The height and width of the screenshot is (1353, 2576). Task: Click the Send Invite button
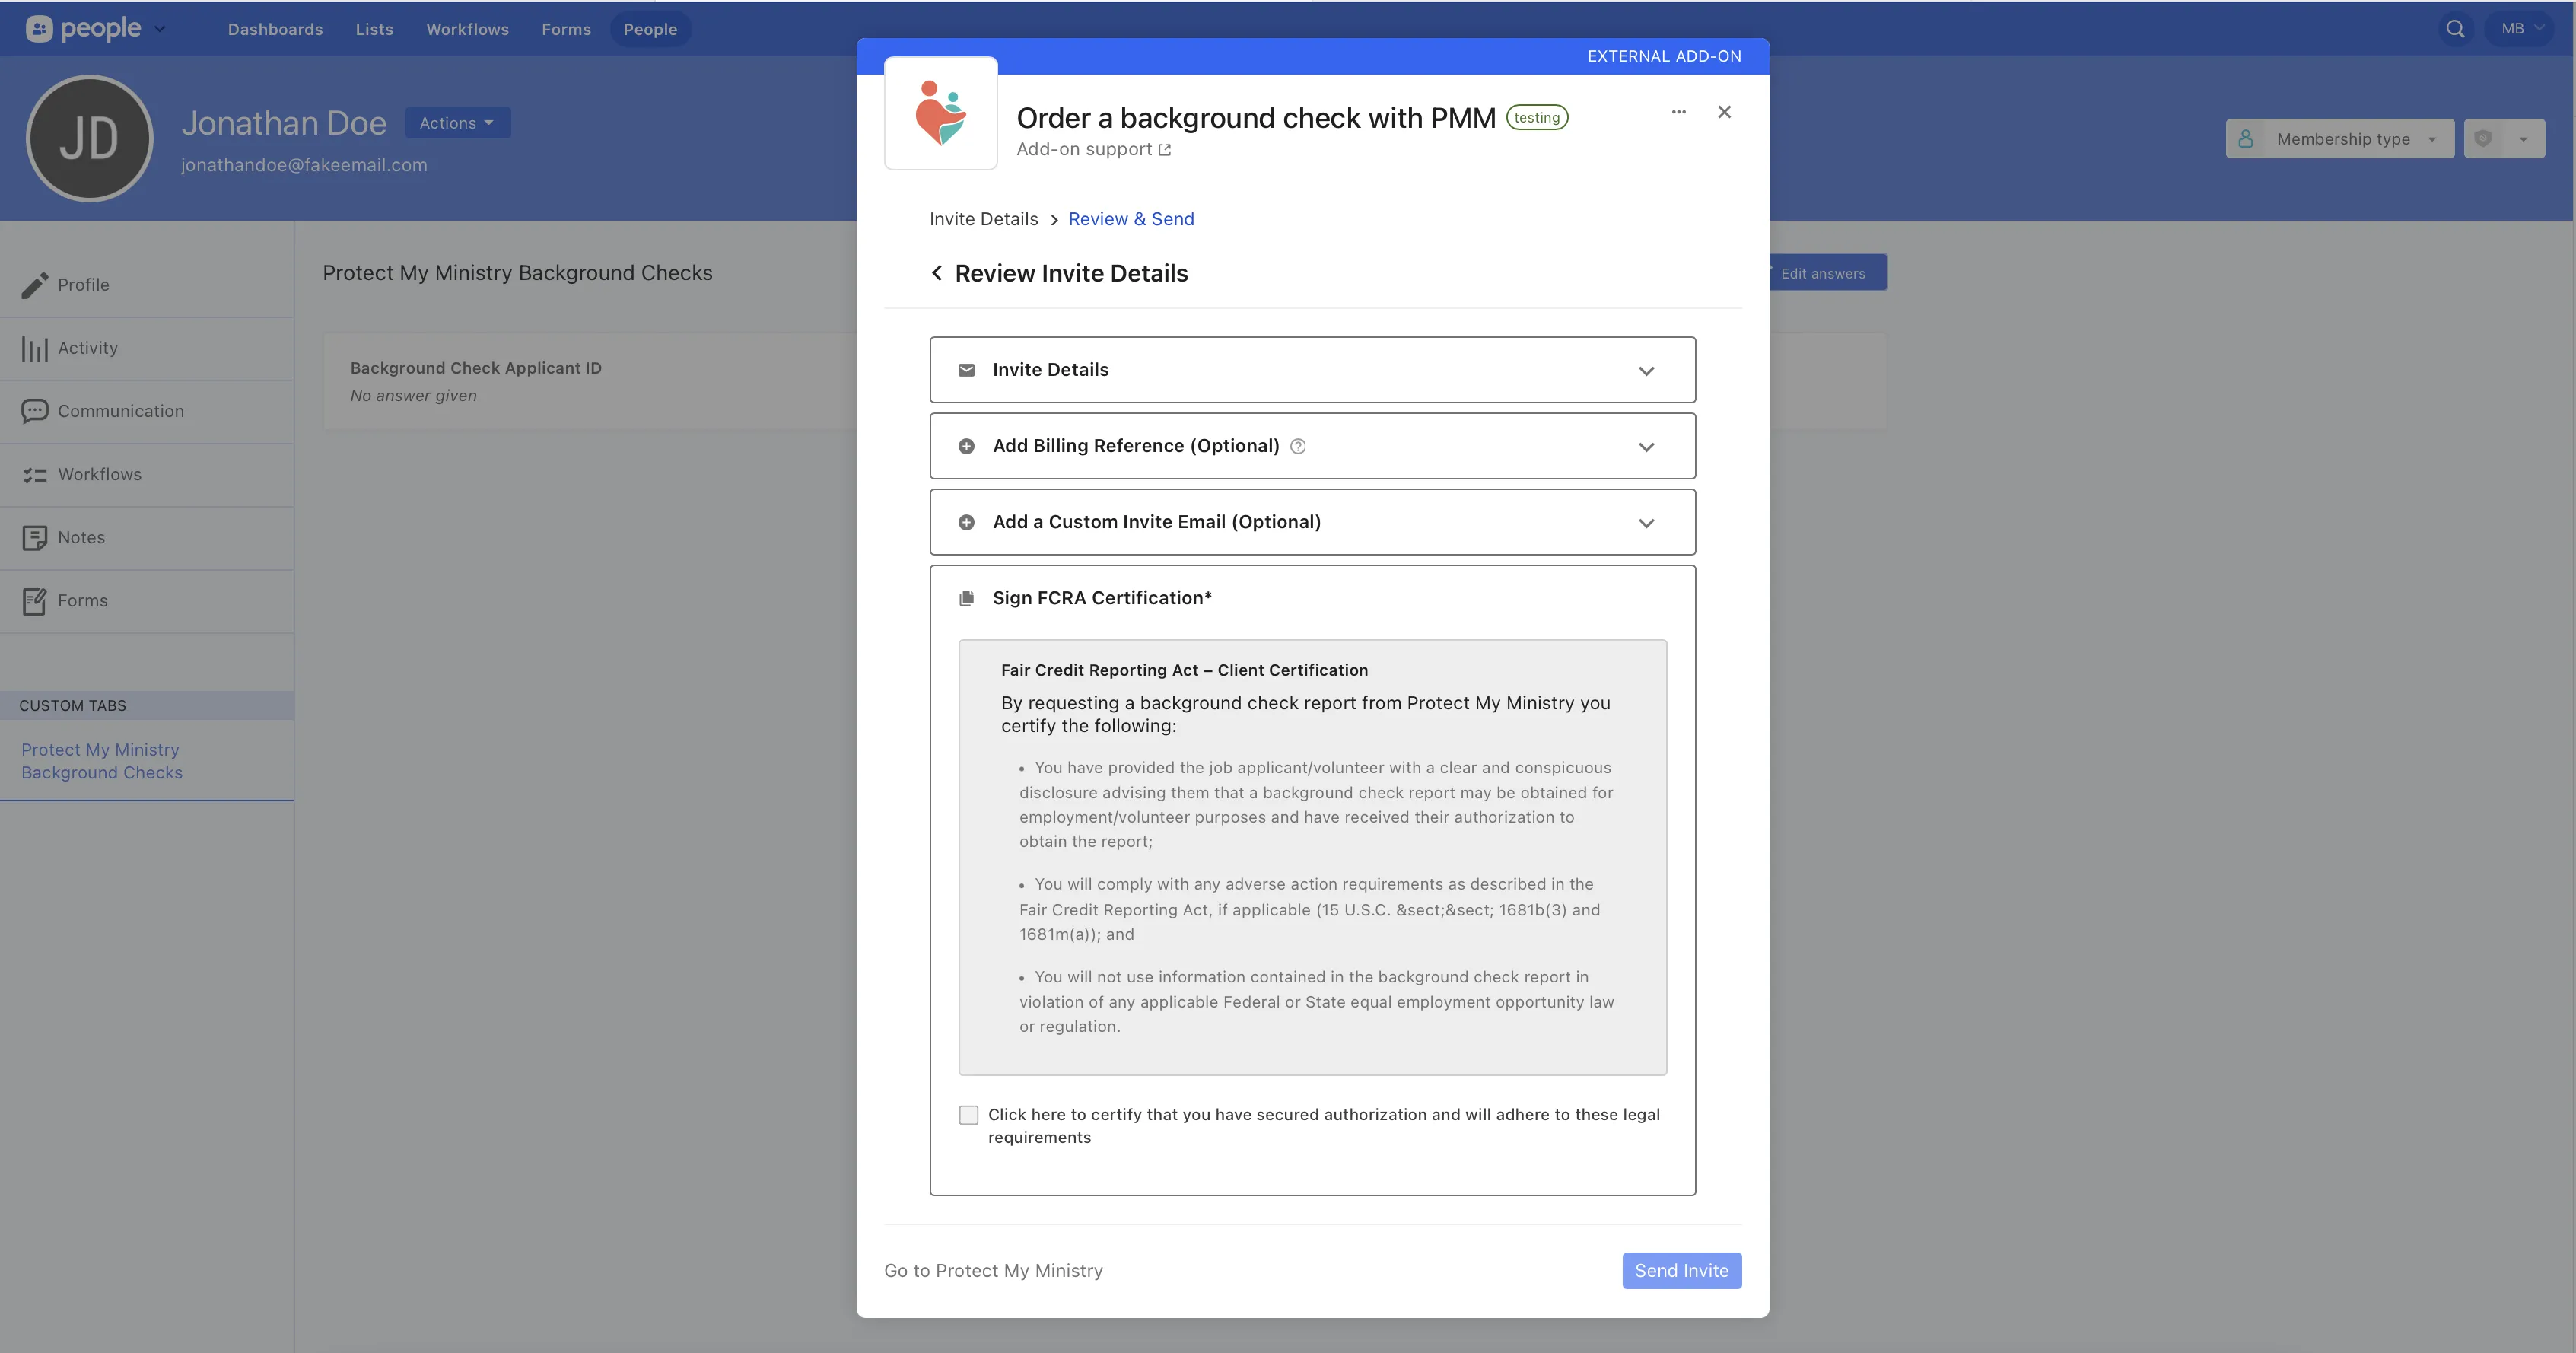coord(1681,1270)
